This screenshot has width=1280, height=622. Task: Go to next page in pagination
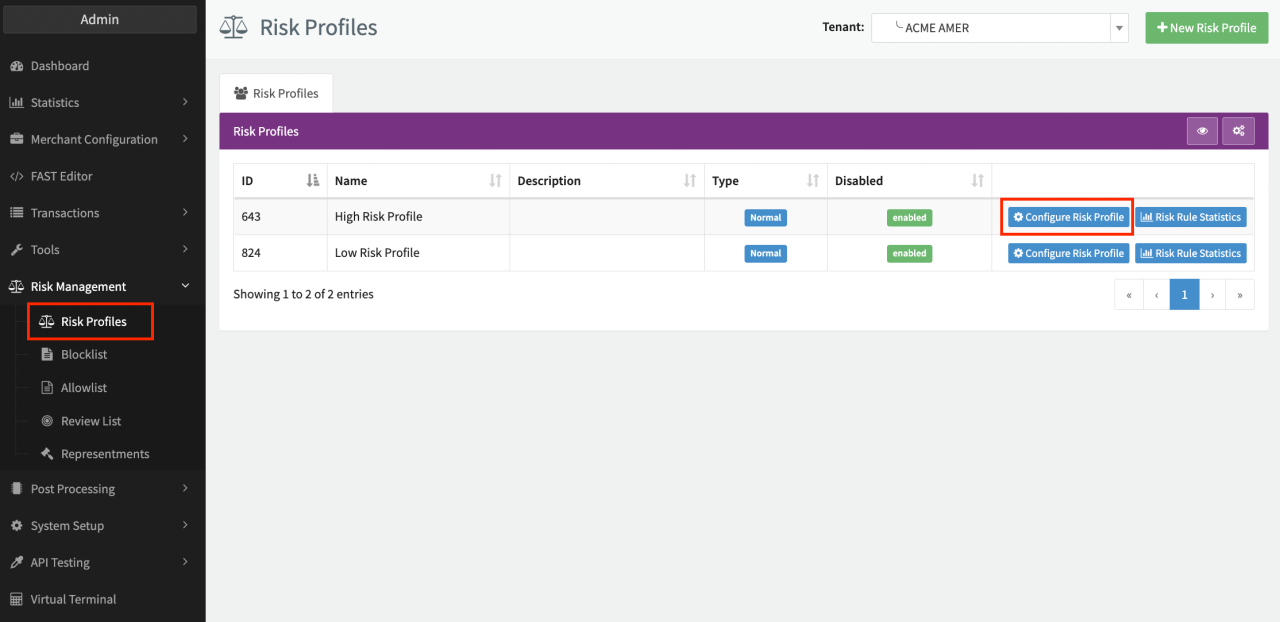tap(1212, 295)
